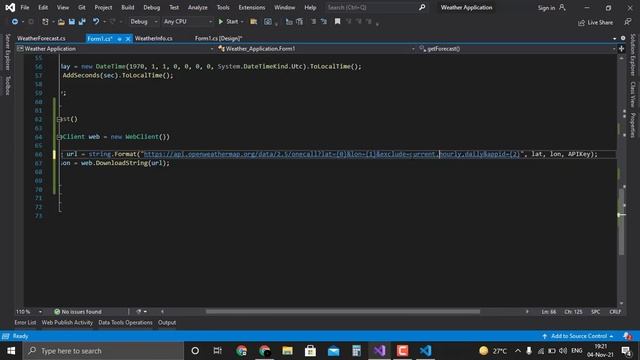This screenshot has height=360, width=640.
Task: Click the New Project toolbar icon
Action: point(45,22)
